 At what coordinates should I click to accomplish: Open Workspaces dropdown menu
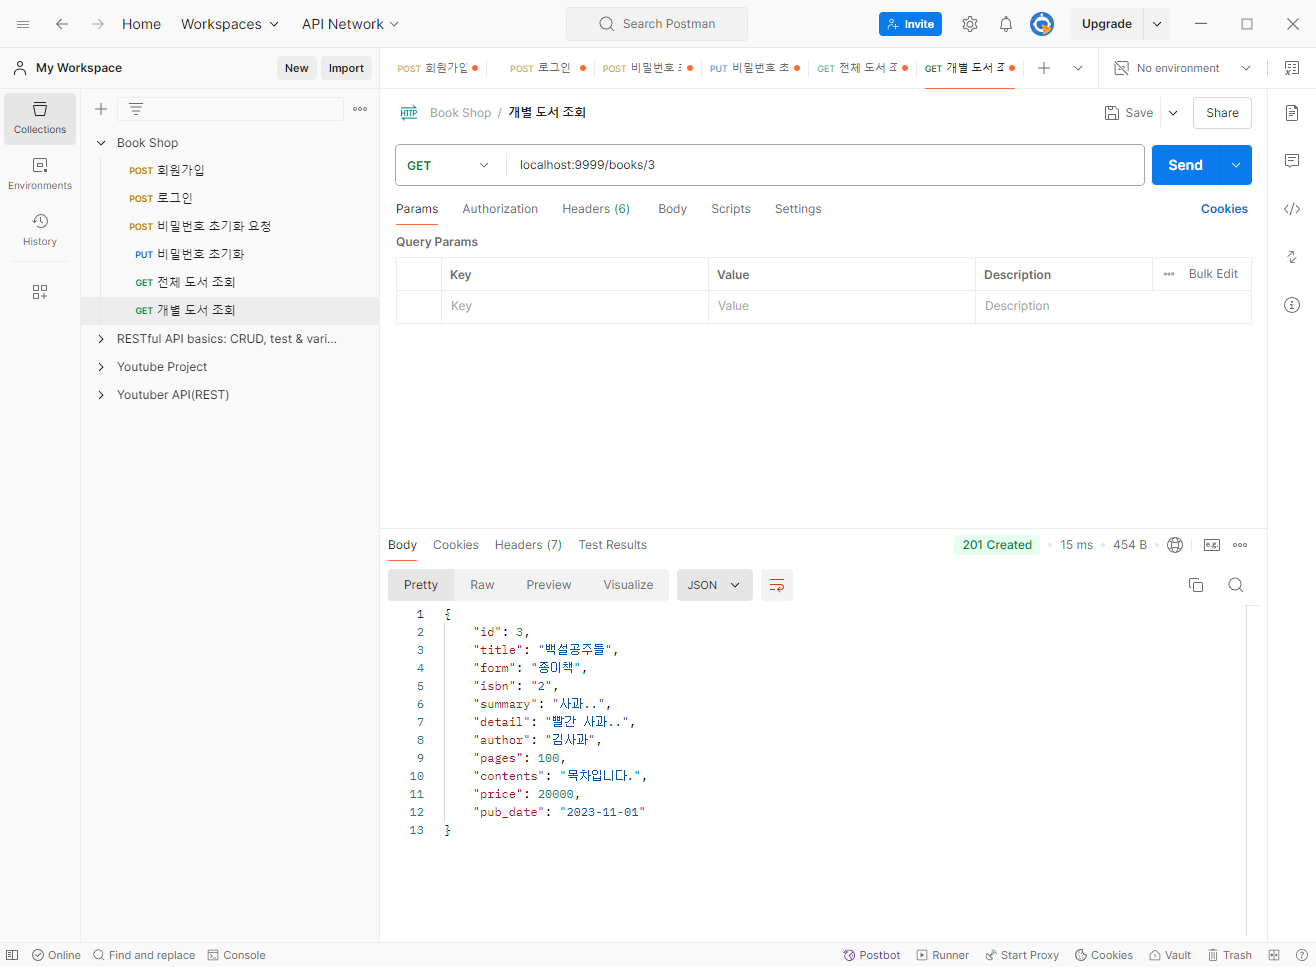click(x=230, y=24)
